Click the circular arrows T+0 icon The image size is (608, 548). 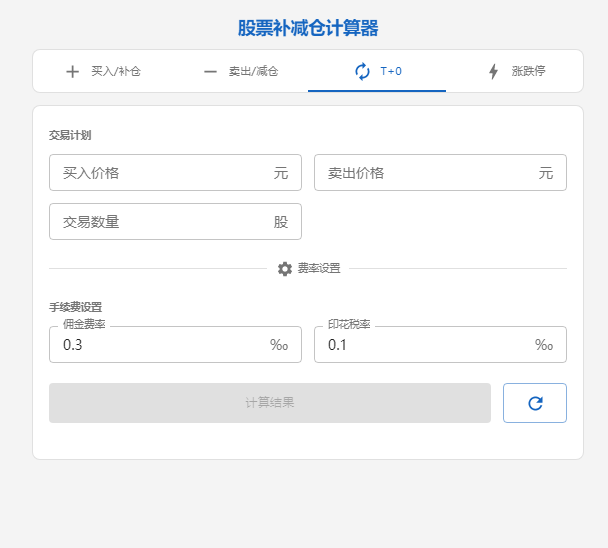(x=362, y=72)
